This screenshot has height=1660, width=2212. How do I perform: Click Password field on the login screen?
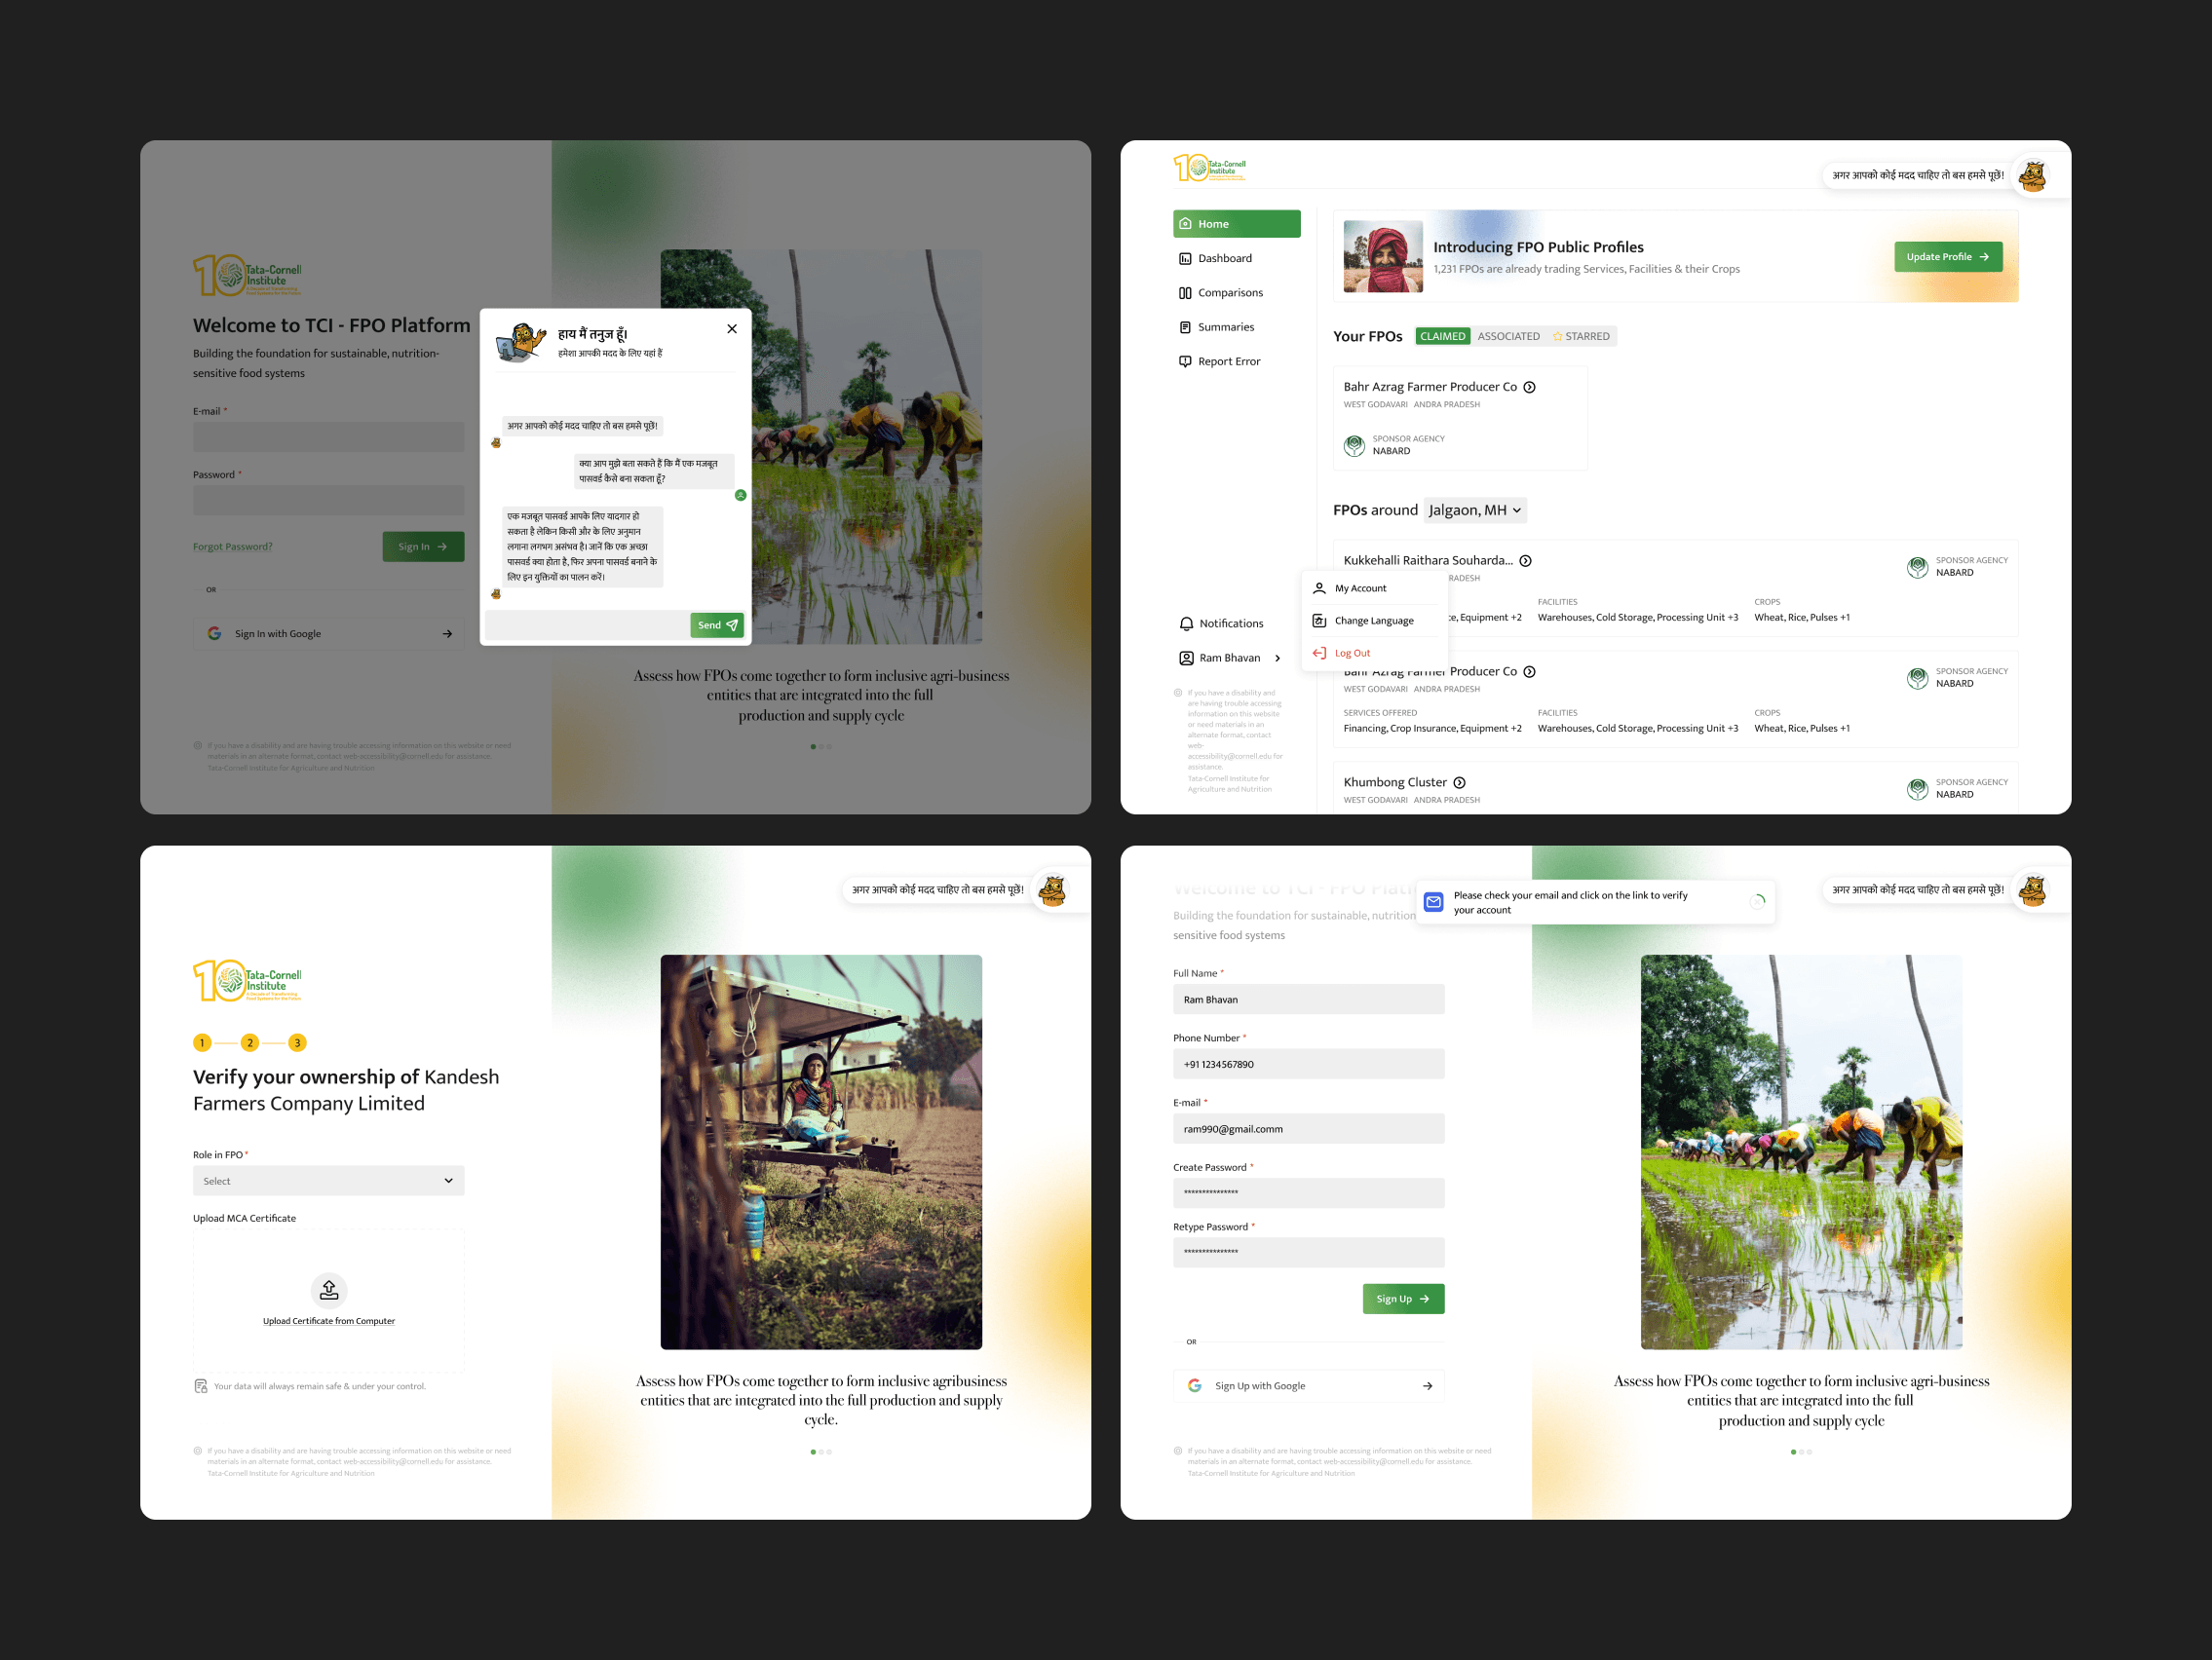pyautogui.click(x=329, y=500)
